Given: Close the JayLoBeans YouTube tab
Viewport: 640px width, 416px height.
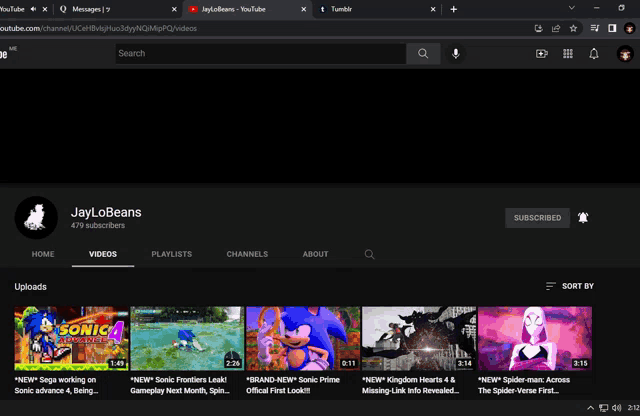Looking at the screenshot, I should pyautogui.click(x=304, y=9).
